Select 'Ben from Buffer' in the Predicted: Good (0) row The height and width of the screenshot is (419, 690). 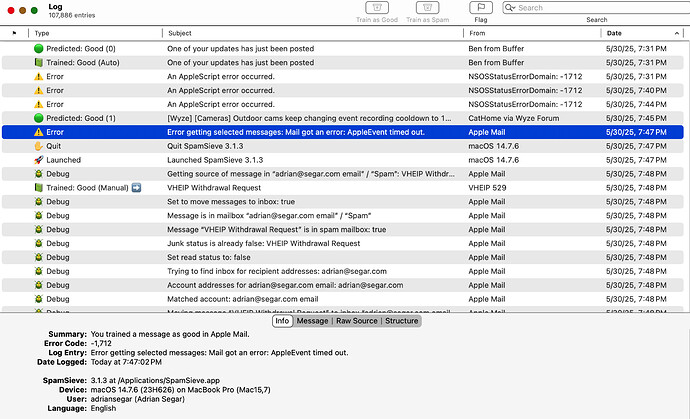point(496,49)
